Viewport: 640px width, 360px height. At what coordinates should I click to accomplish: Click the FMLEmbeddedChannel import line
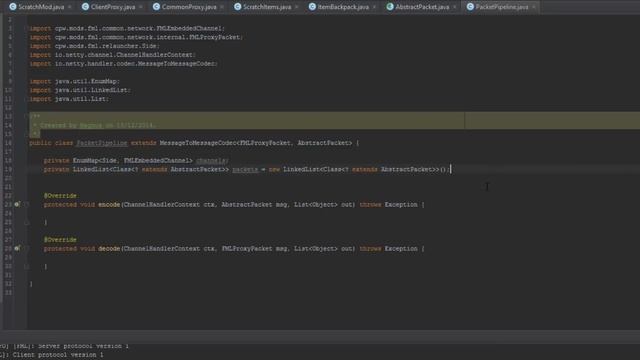pyautogui.click(x=127, y=29)
